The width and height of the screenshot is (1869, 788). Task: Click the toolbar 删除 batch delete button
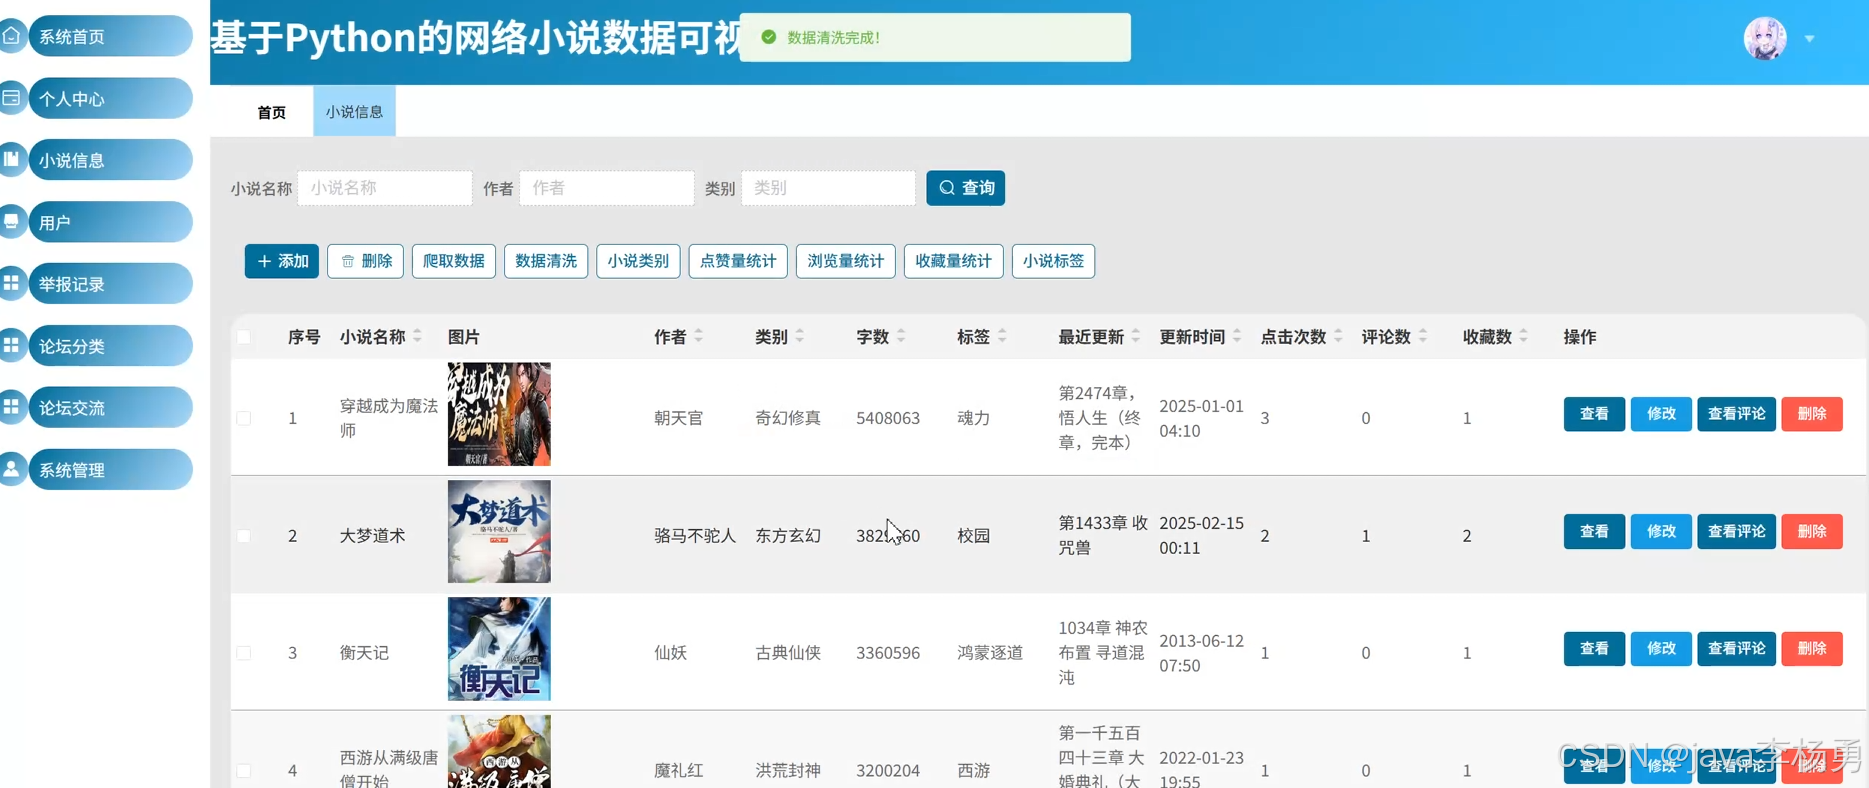click(x=366, y=261)
